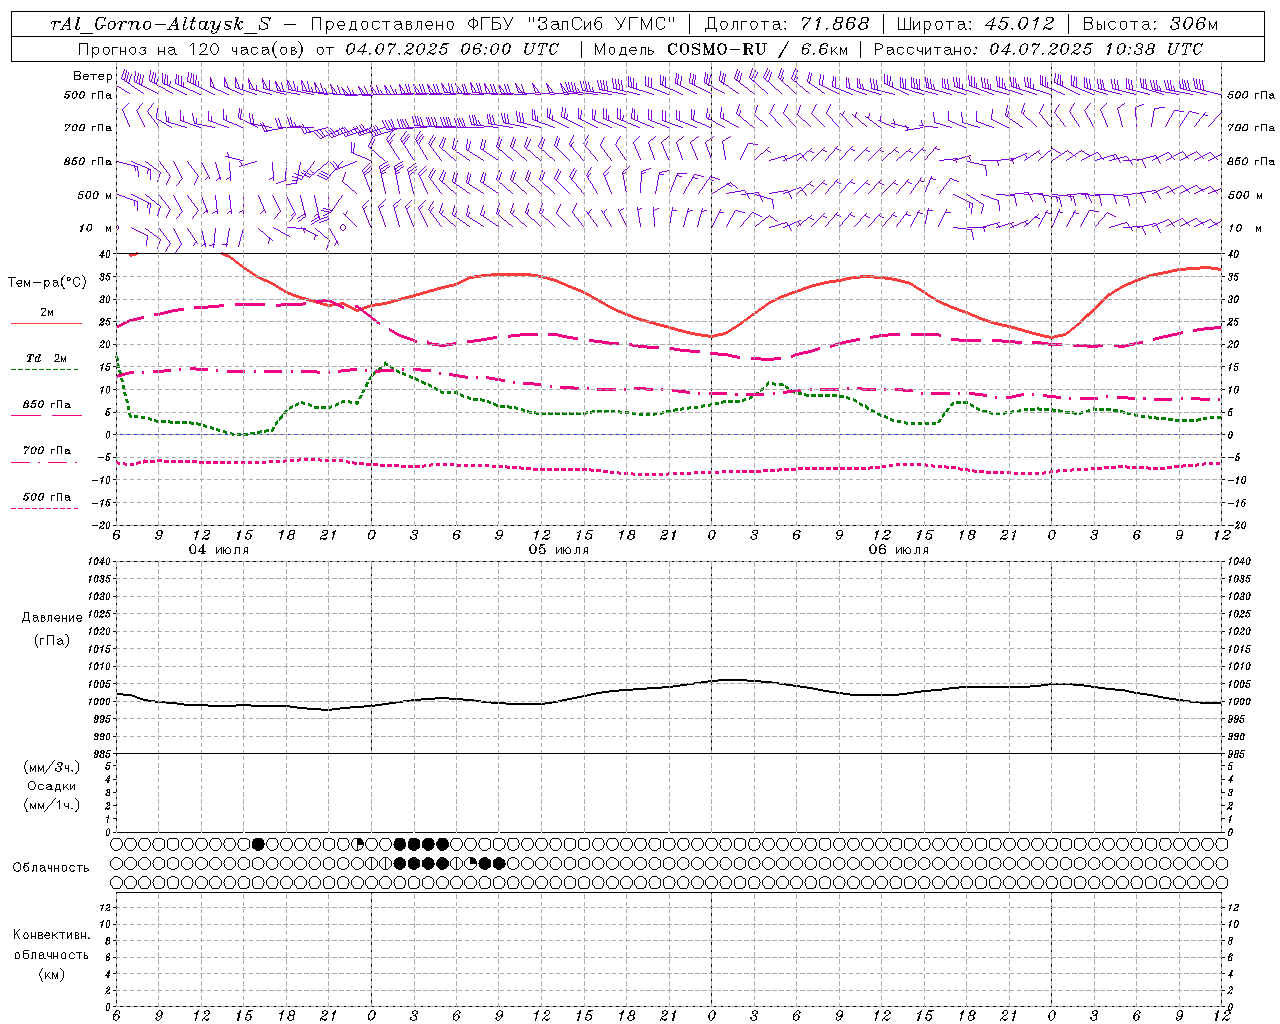1280x1024 pixels.
Task: Click the 700 гПа temperature legend label
Action: (47, 451)
